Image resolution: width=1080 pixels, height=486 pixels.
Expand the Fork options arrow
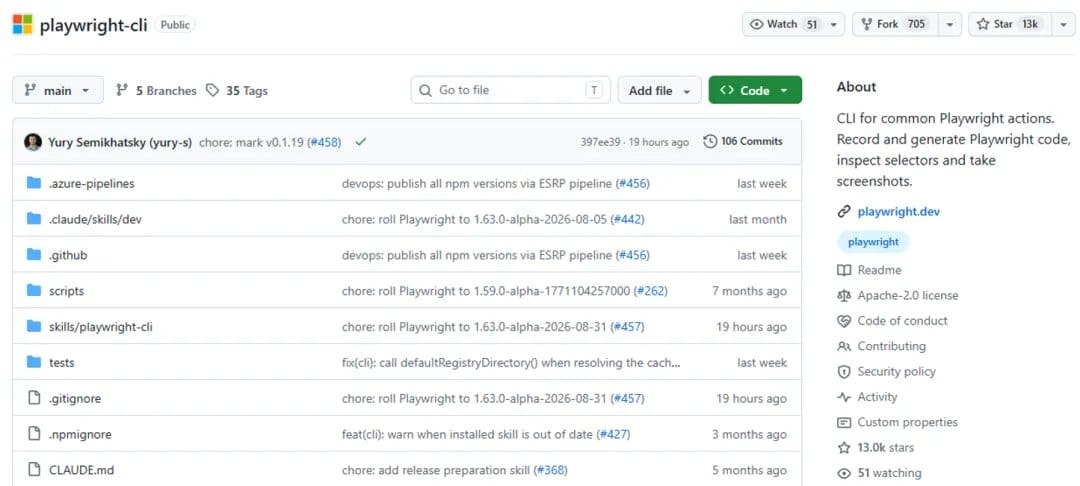pos(949,24)
